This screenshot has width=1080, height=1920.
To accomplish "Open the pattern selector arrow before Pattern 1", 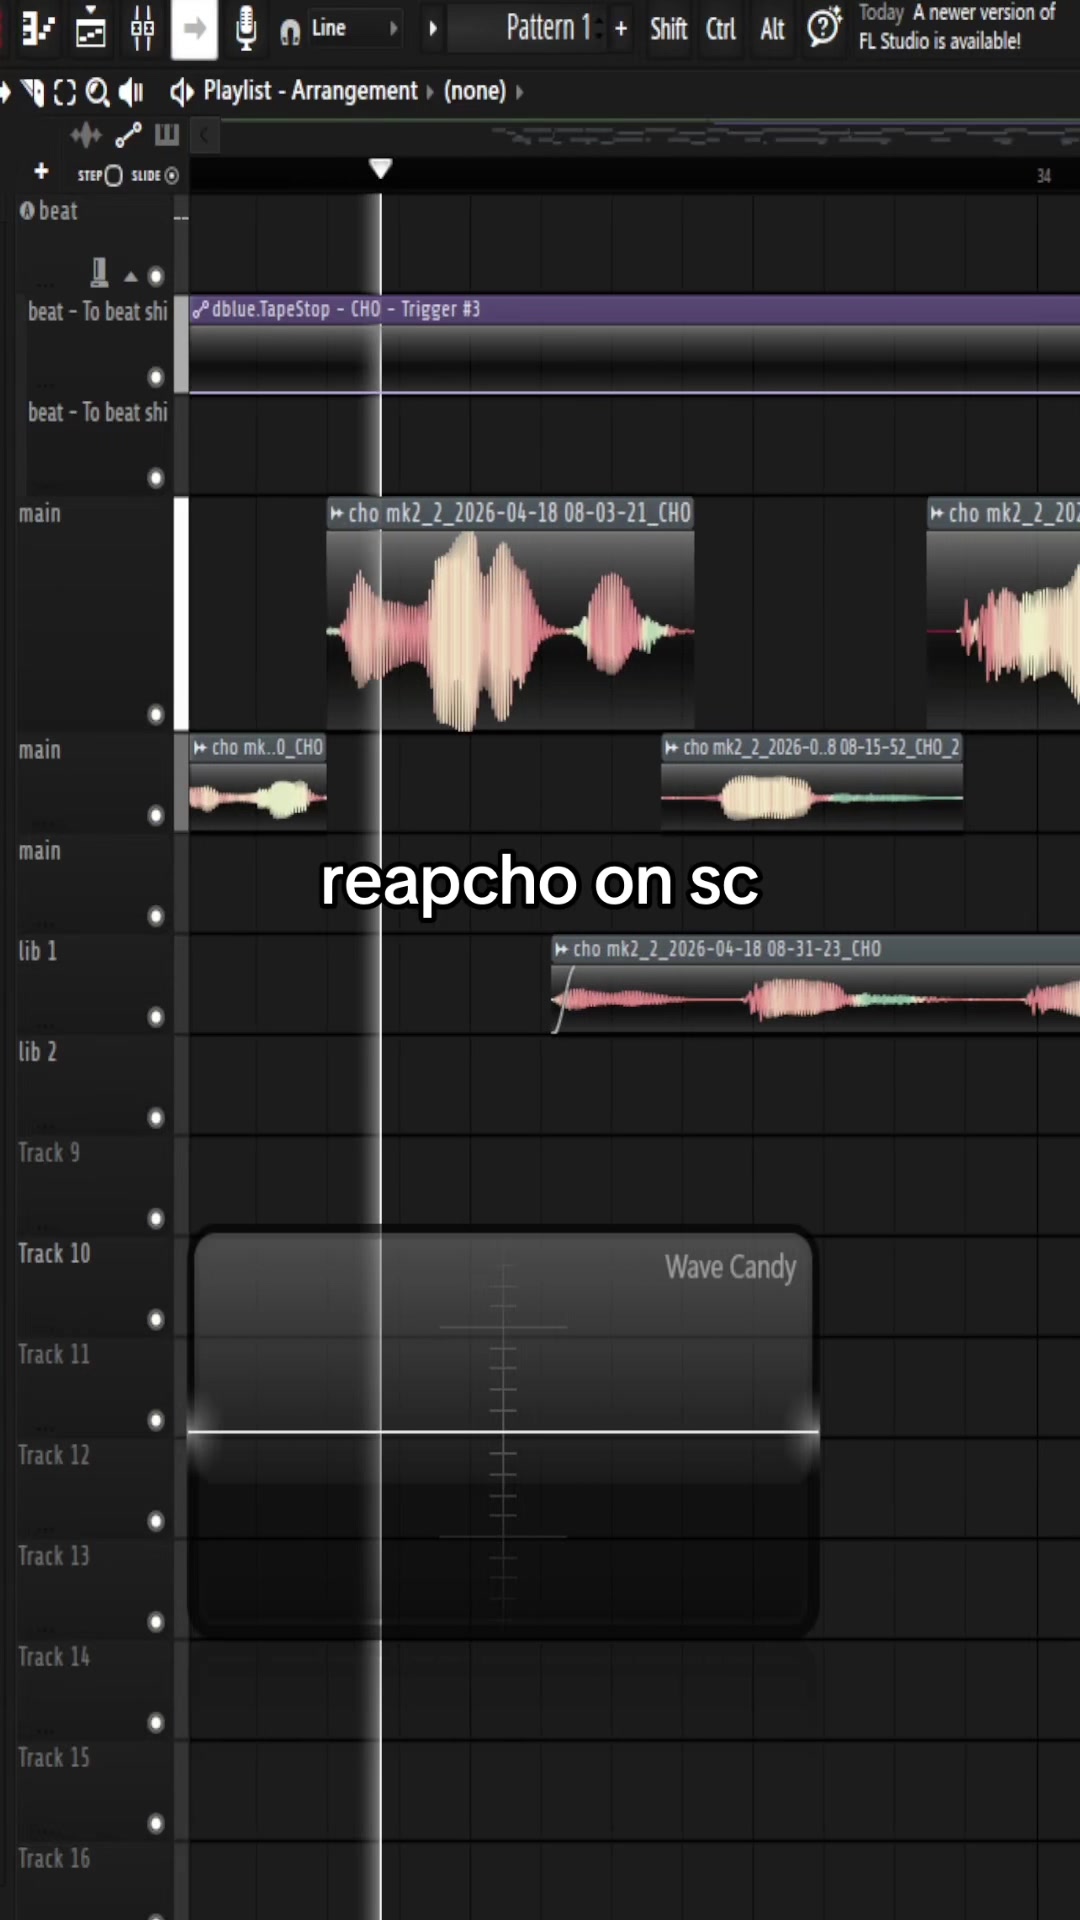I will click(433, 29).
